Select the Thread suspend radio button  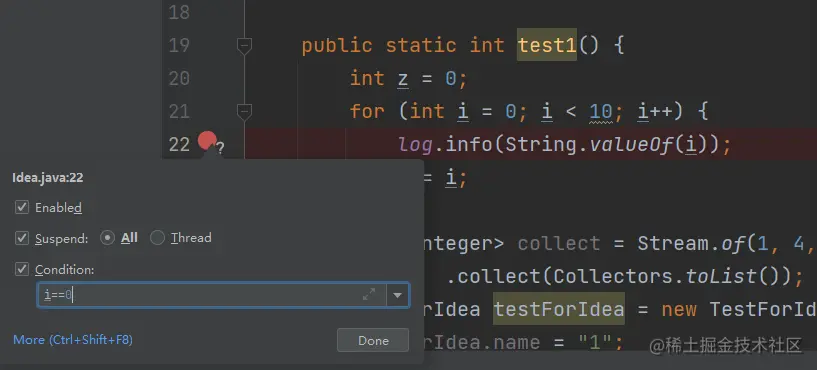157,238
